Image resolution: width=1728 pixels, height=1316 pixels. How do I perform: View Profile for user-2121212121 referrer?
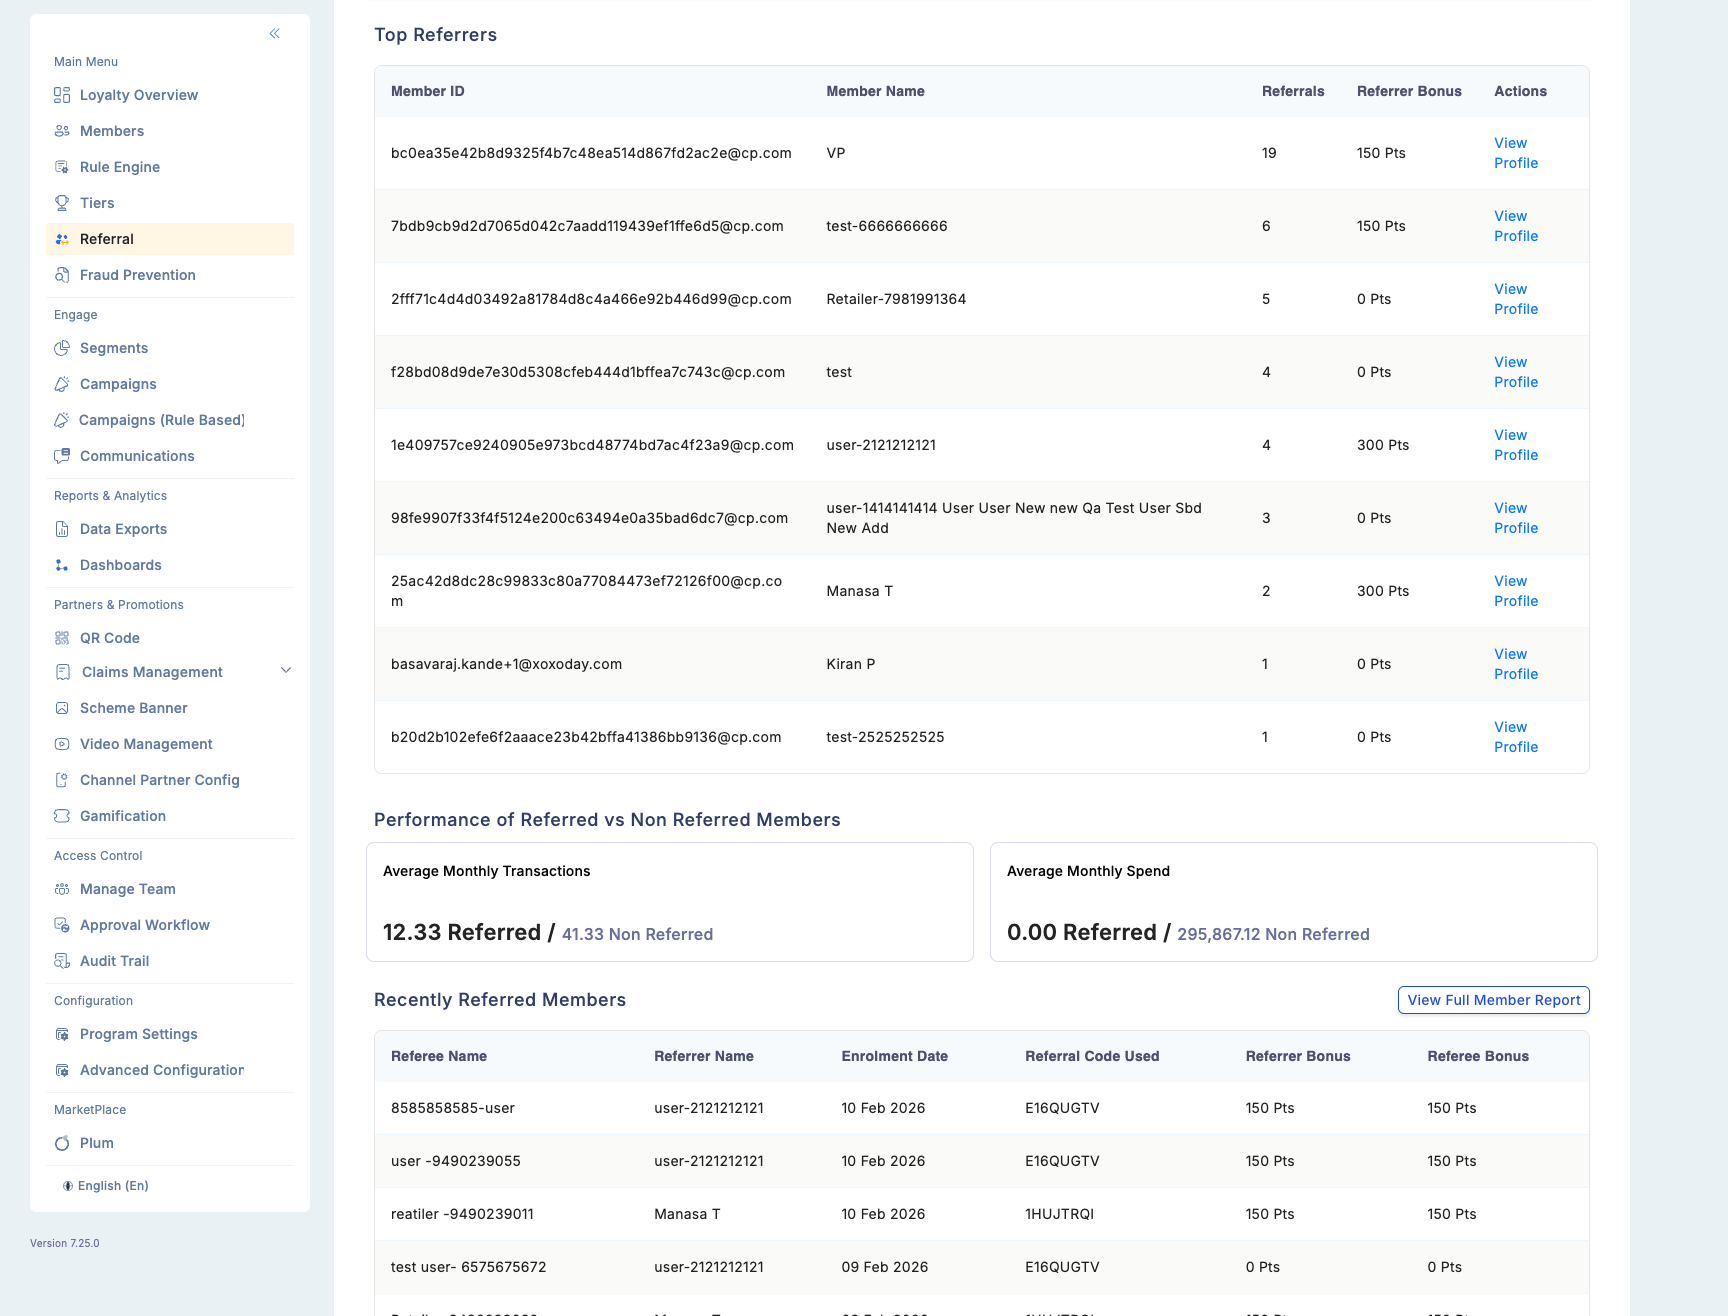1516,445
